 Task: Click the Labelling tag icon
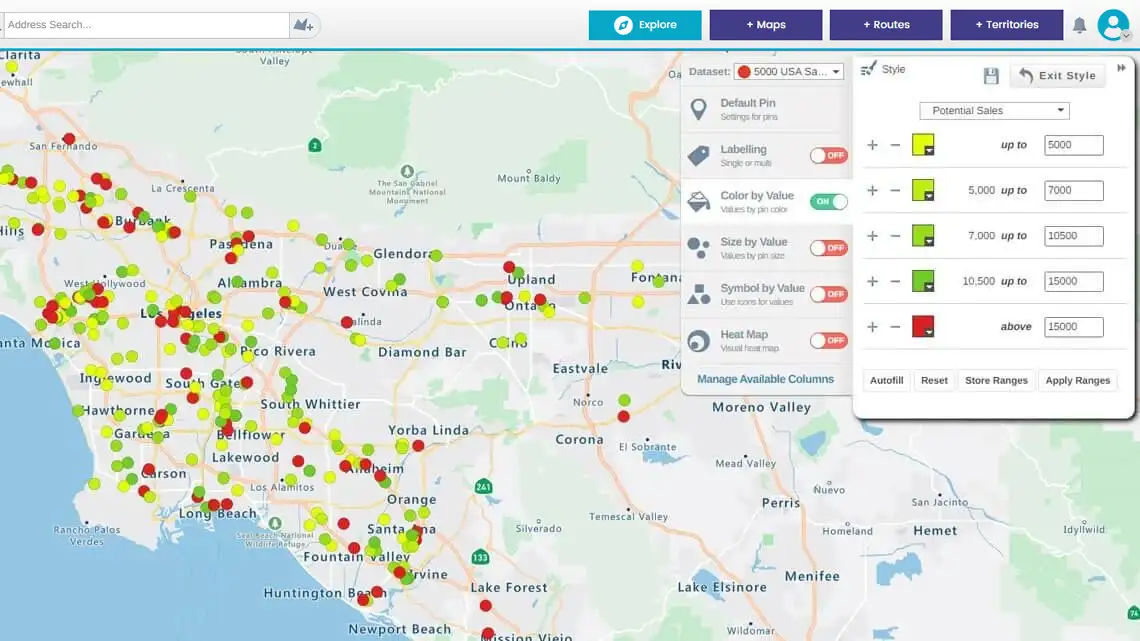pos(700,155)
